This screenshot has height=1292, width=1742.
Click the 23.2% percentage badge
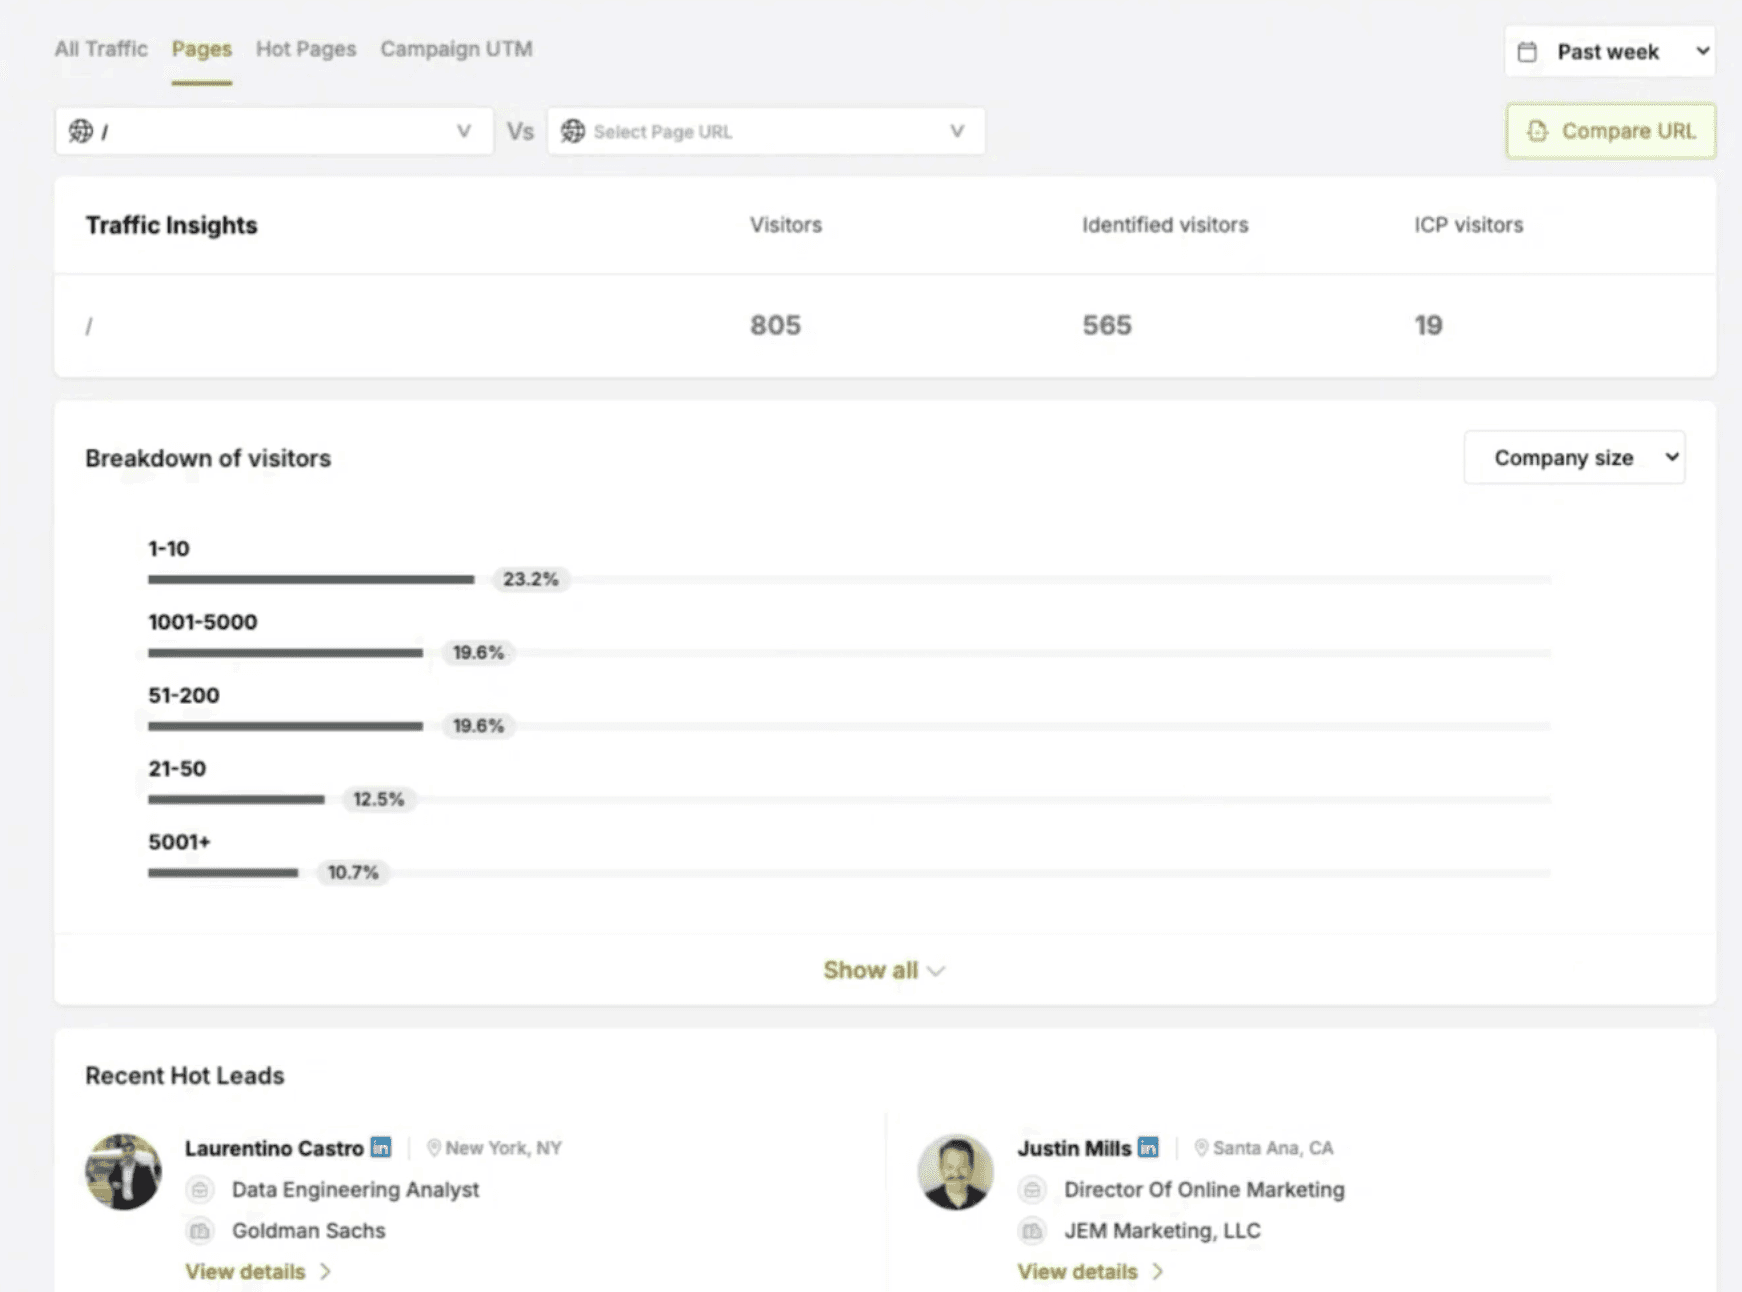(531, 579)
